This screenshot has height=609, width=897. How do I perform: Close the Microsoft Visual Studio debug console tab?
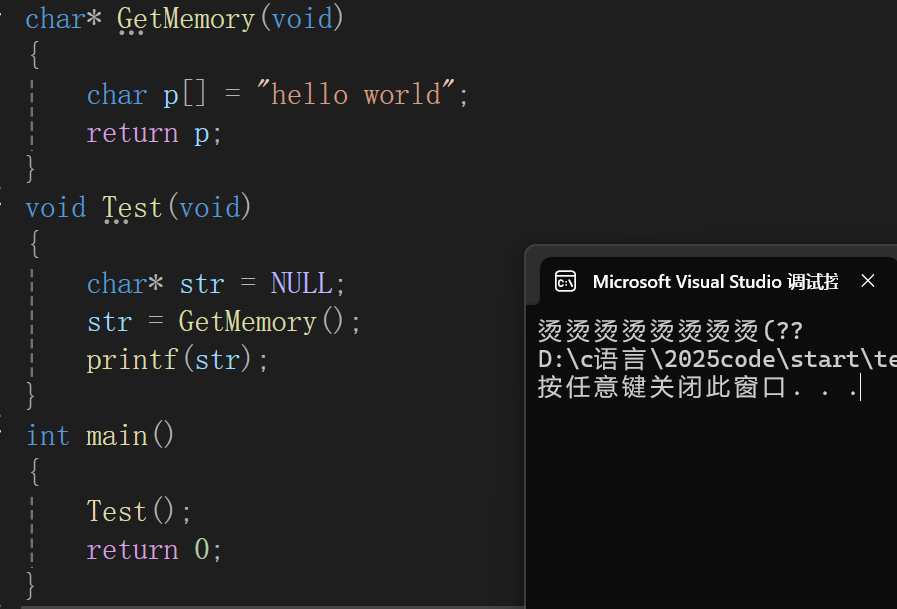pos(868,281)
